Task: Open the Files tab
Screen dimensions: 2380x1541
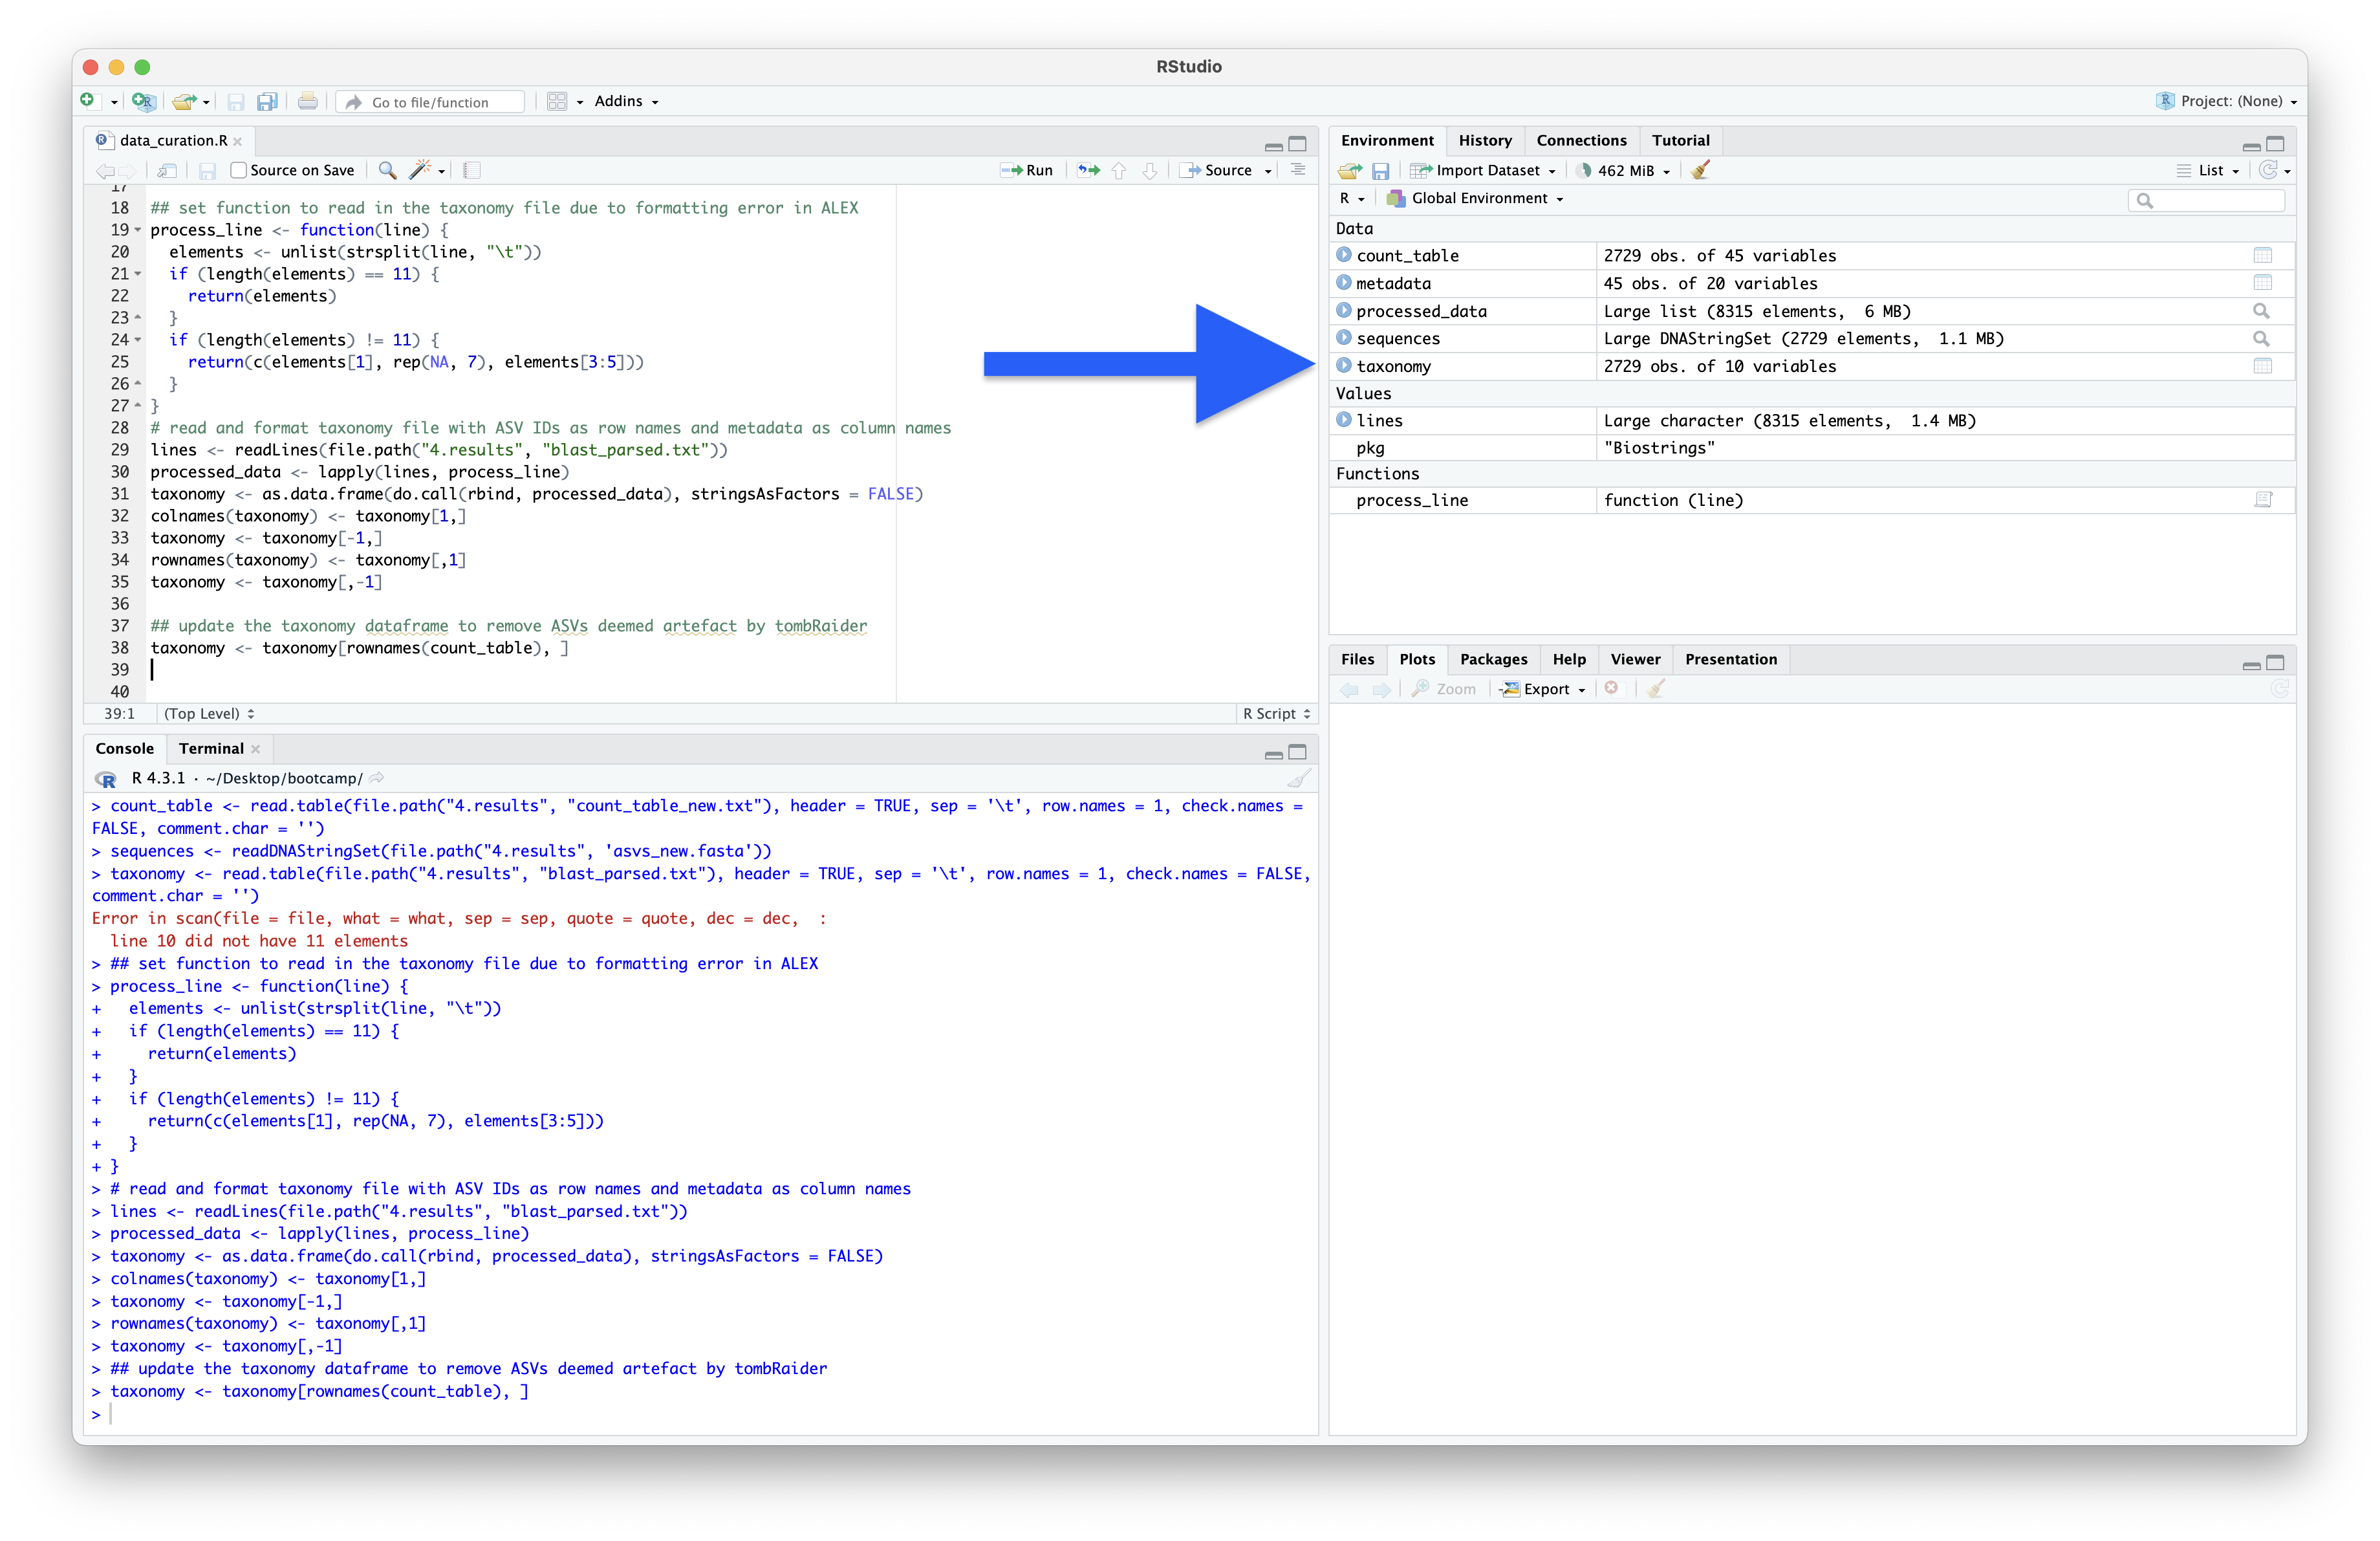Action: pyautogui.click(x=1357, y=659)
